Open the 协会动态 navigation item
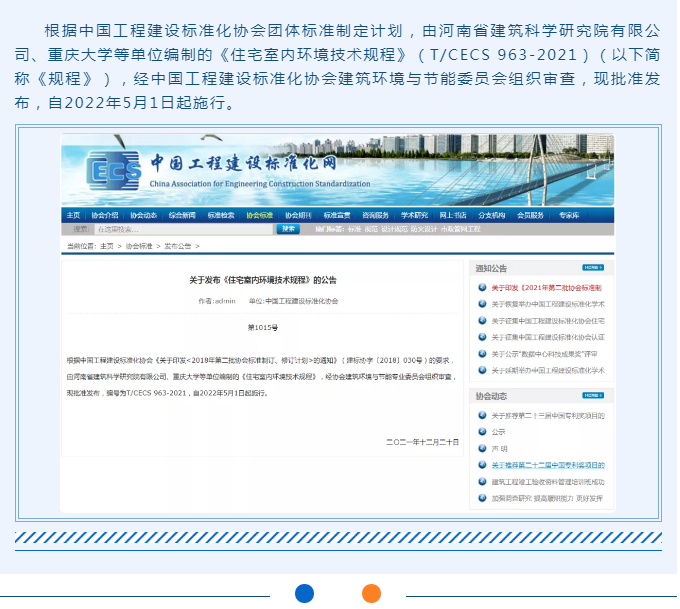Viewport: 680px width, 609px height. pyautogui.click(x=144, y=215)
